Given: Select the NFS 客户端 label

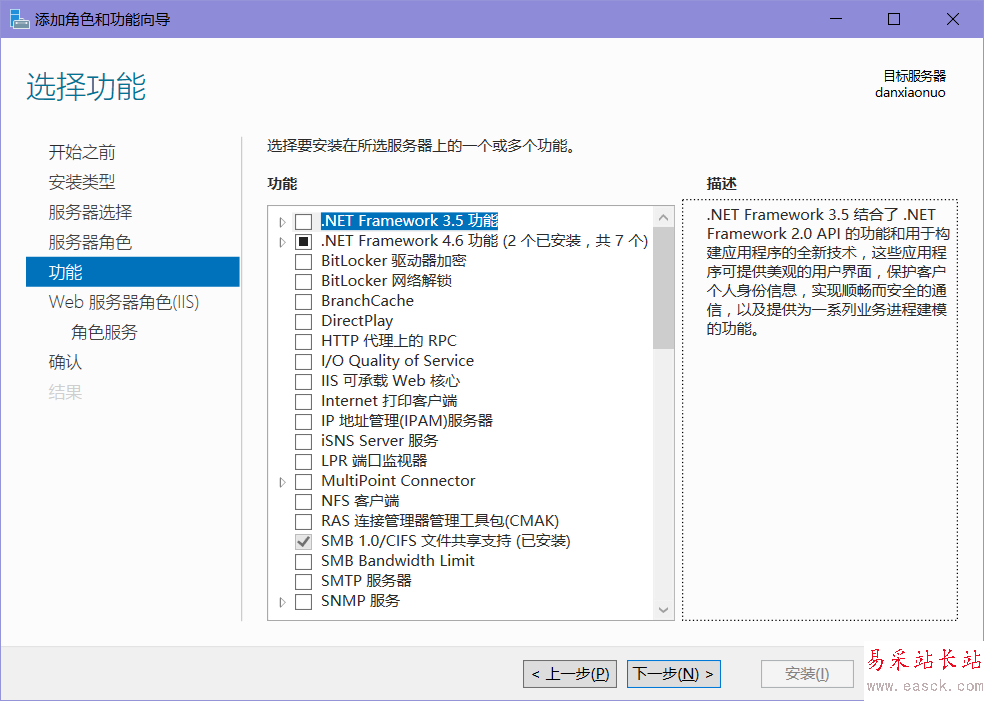Looking at the screenshot, I should [360, 501].
